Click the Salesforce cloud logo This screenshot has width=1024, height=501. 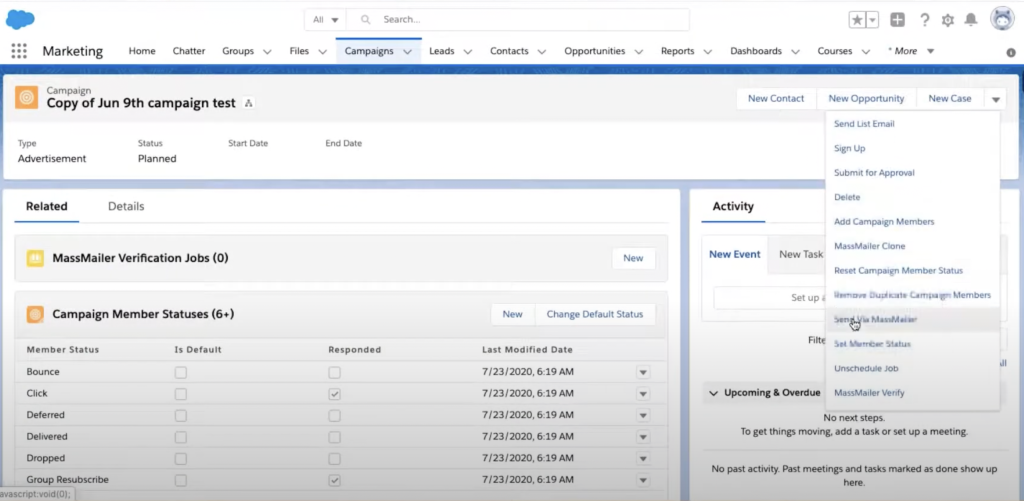tap(20, 20)
